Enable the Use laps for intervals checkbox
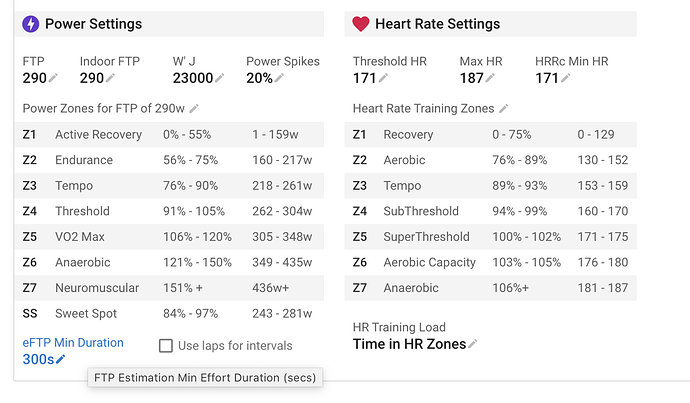The width and height of the screenshot is (690, 403). [166, 346]
